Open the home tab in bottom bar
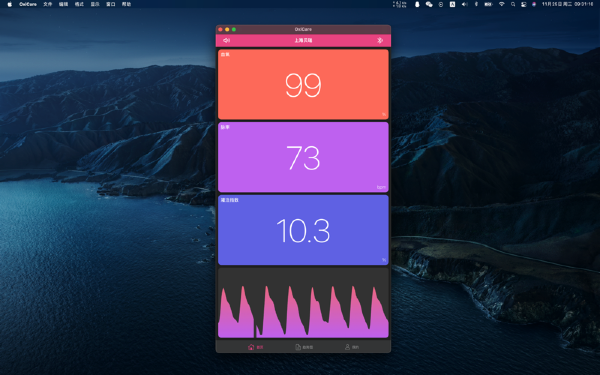The width and height of the screenshot is (600, 375). coord(256,347)
